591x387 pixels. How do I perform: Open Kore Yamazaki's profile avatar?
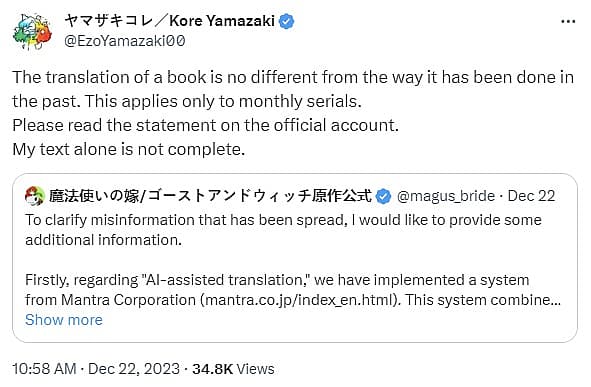pyautogui.click(x=32, y=31)
